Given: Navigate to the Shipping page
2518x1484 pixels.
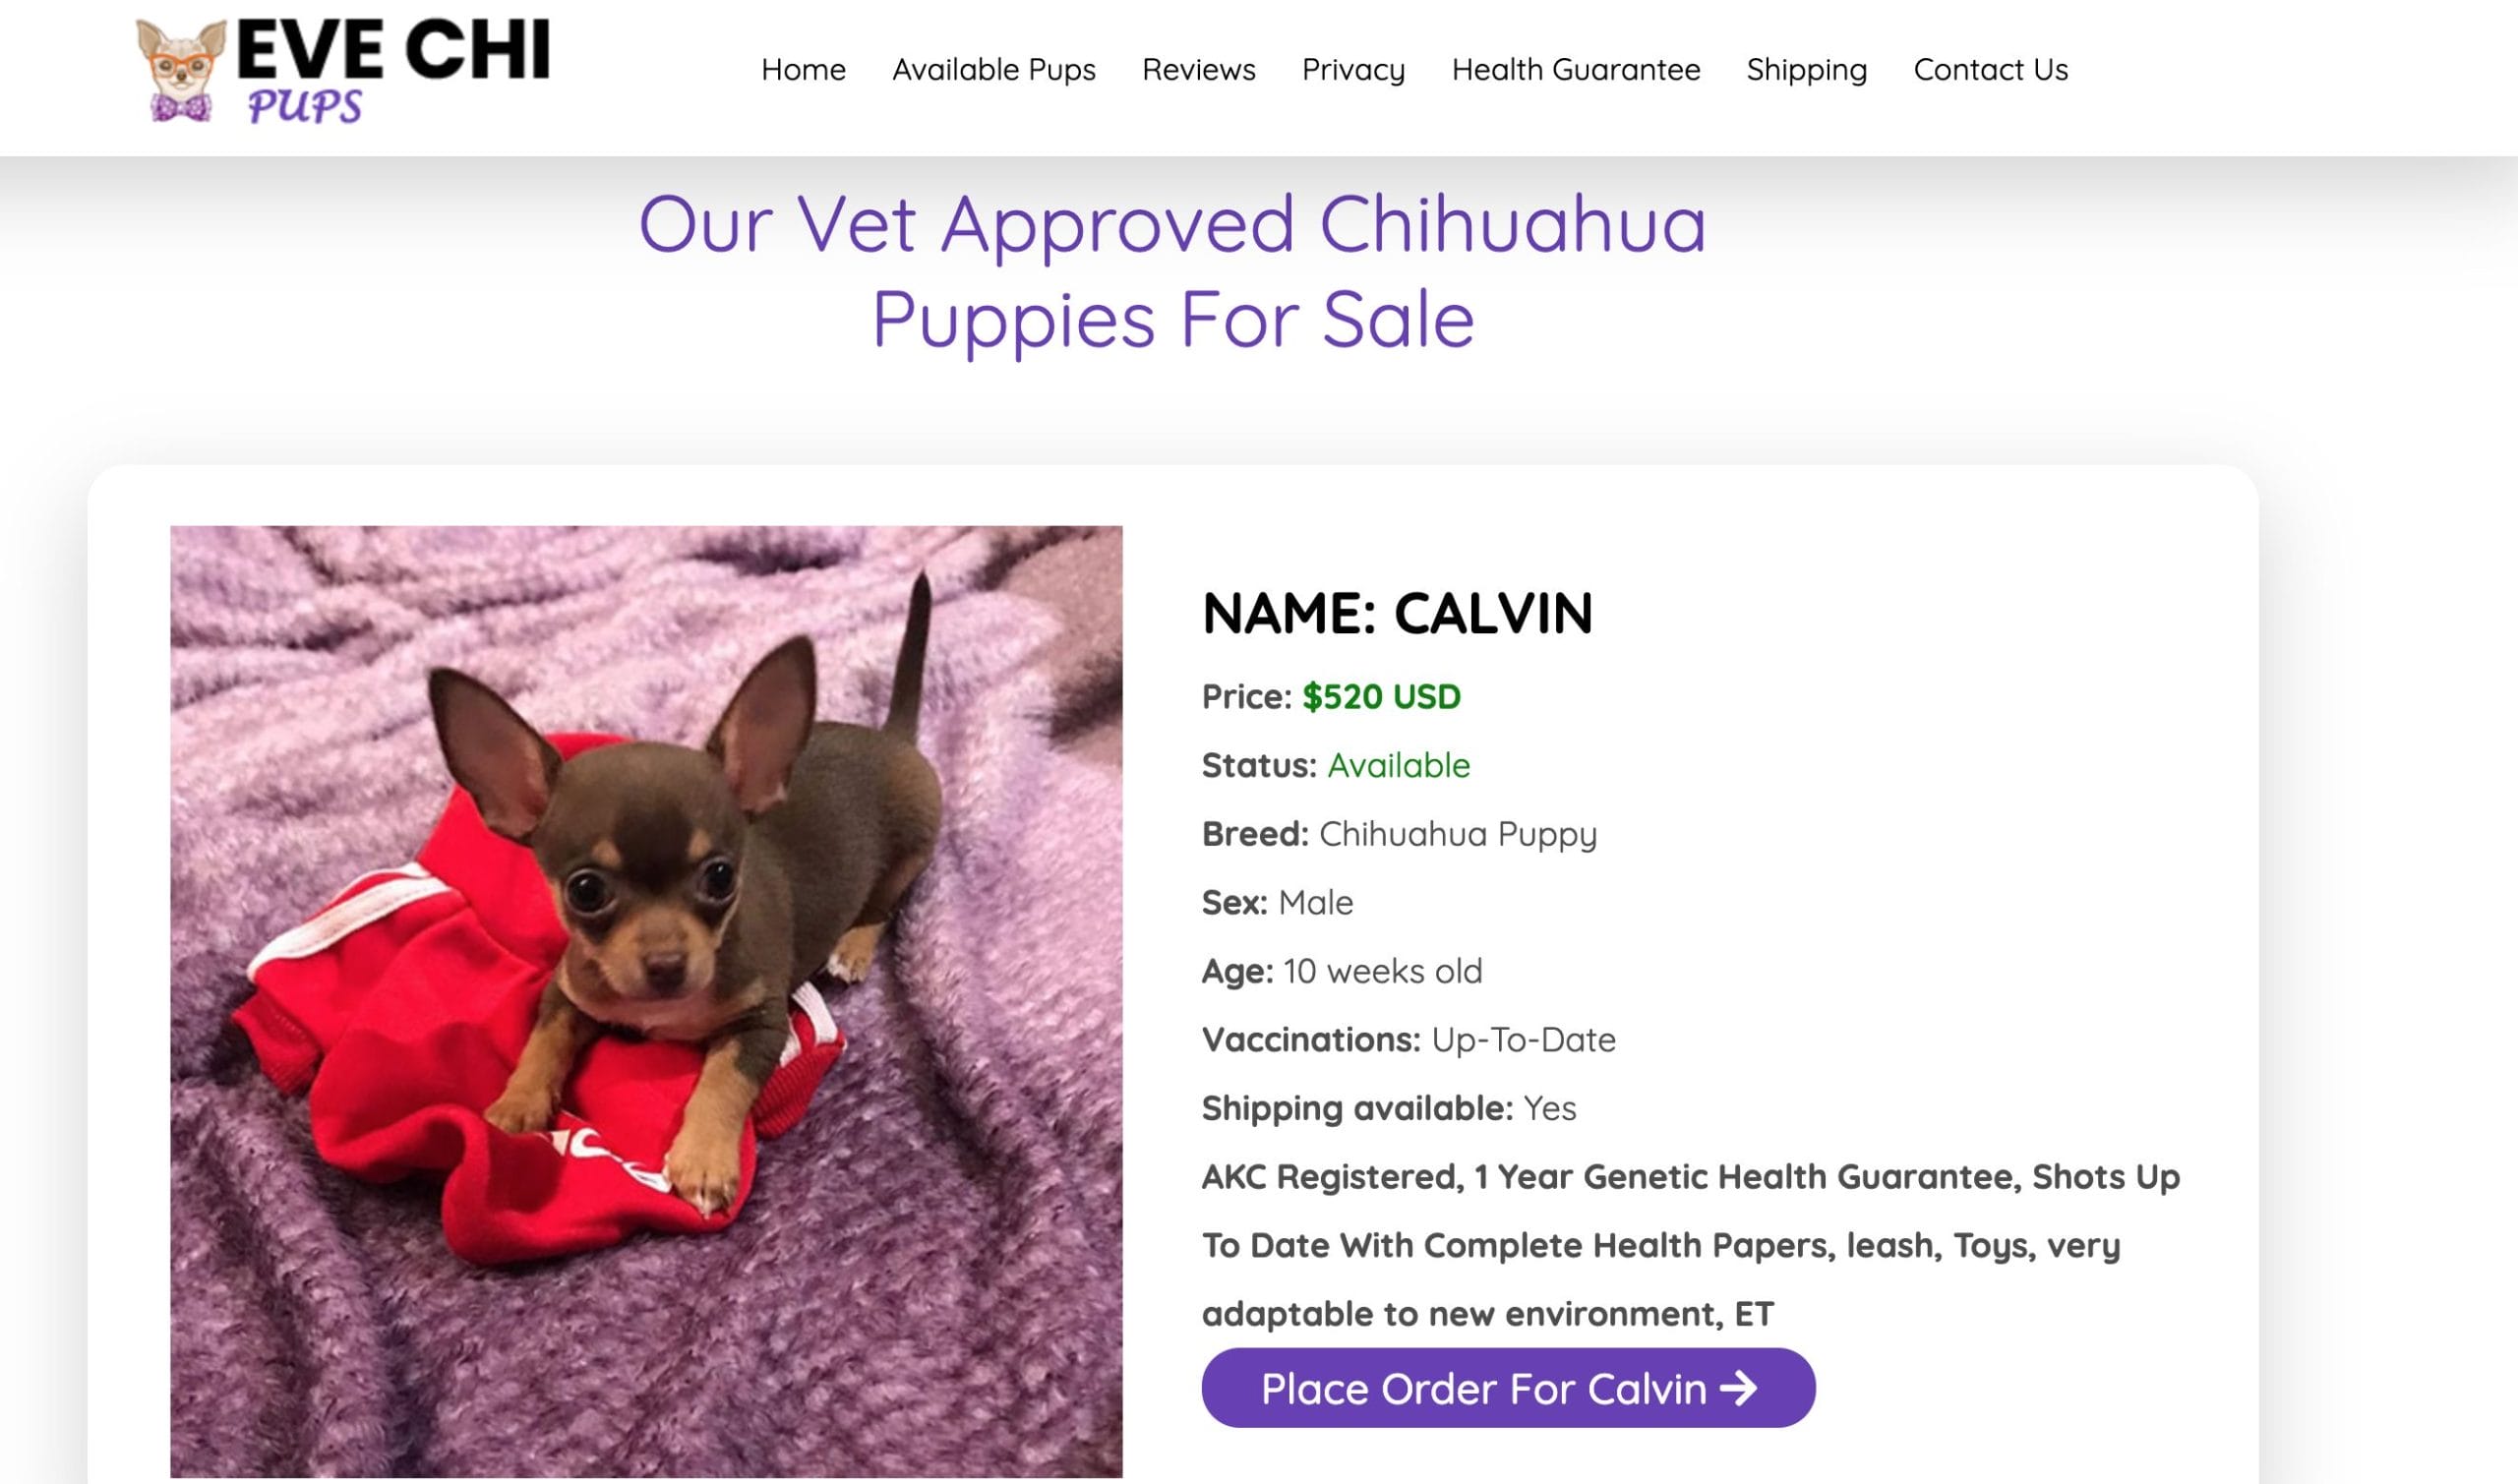Looking at the screenshot, I should tap(1806, 70).
